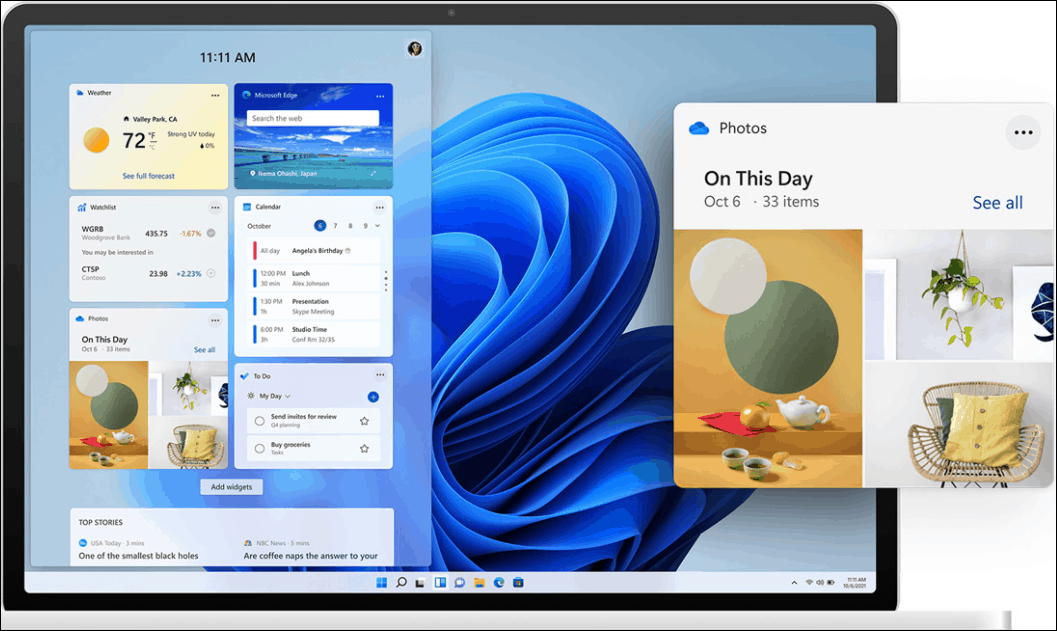This screenshot has height=631, width=1057.
Task: Open Angela's Birthday calendar event
Action: [x=313, y=251]
